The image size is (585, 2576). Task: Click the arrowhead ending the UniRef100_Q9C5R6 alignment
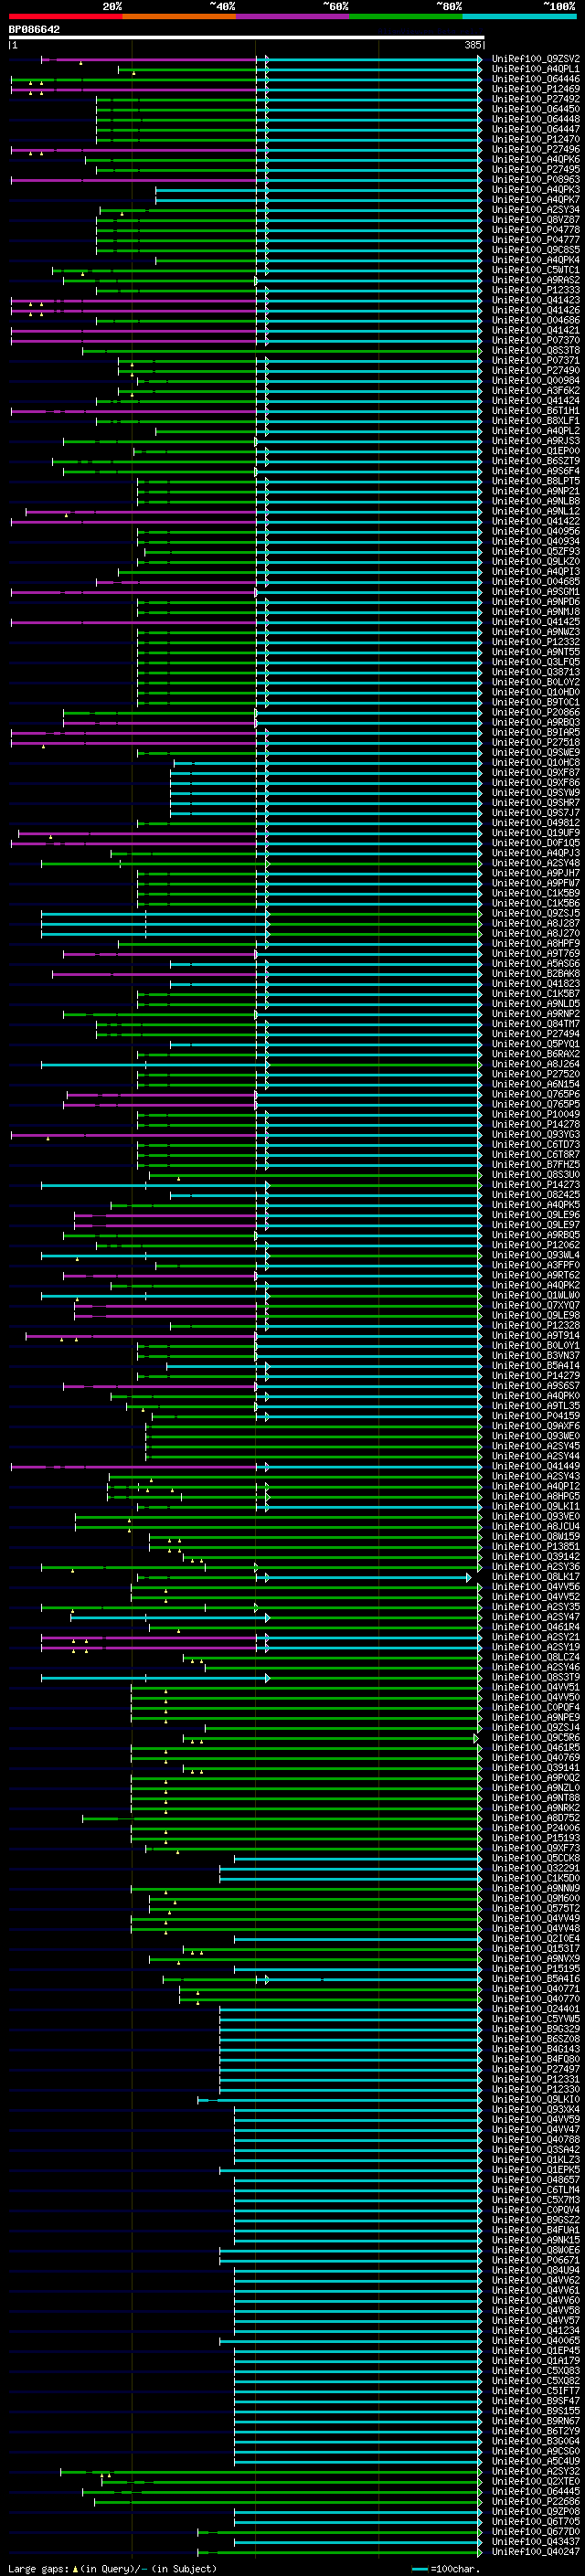pos(476,1738)
